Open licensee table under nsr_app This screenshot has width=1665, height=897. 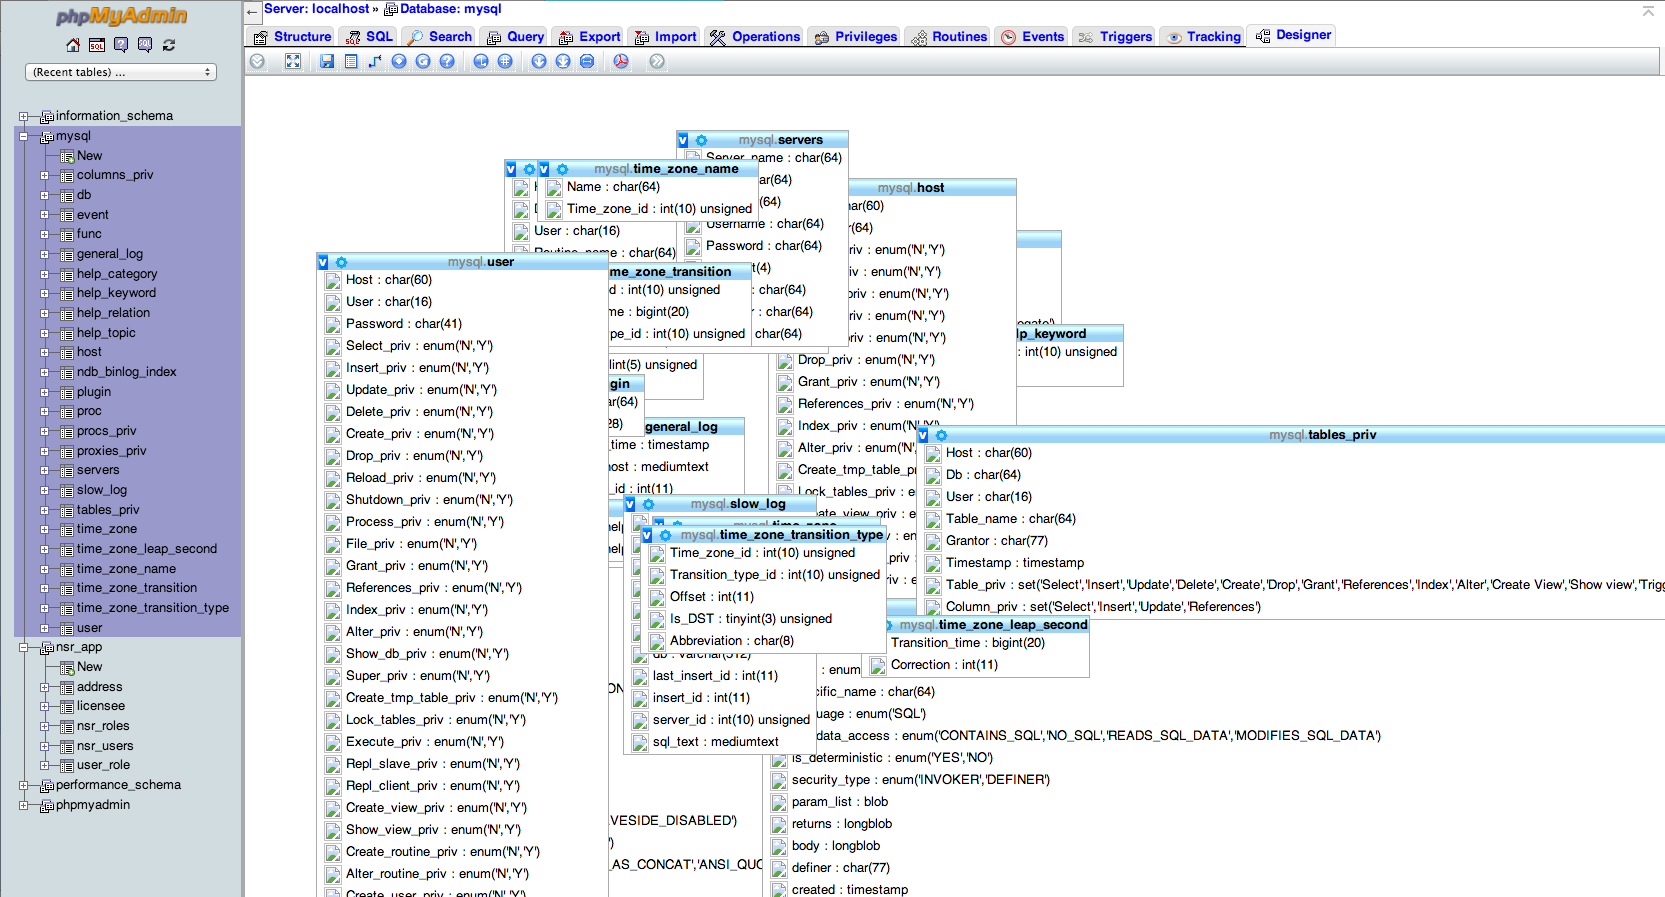101,706
